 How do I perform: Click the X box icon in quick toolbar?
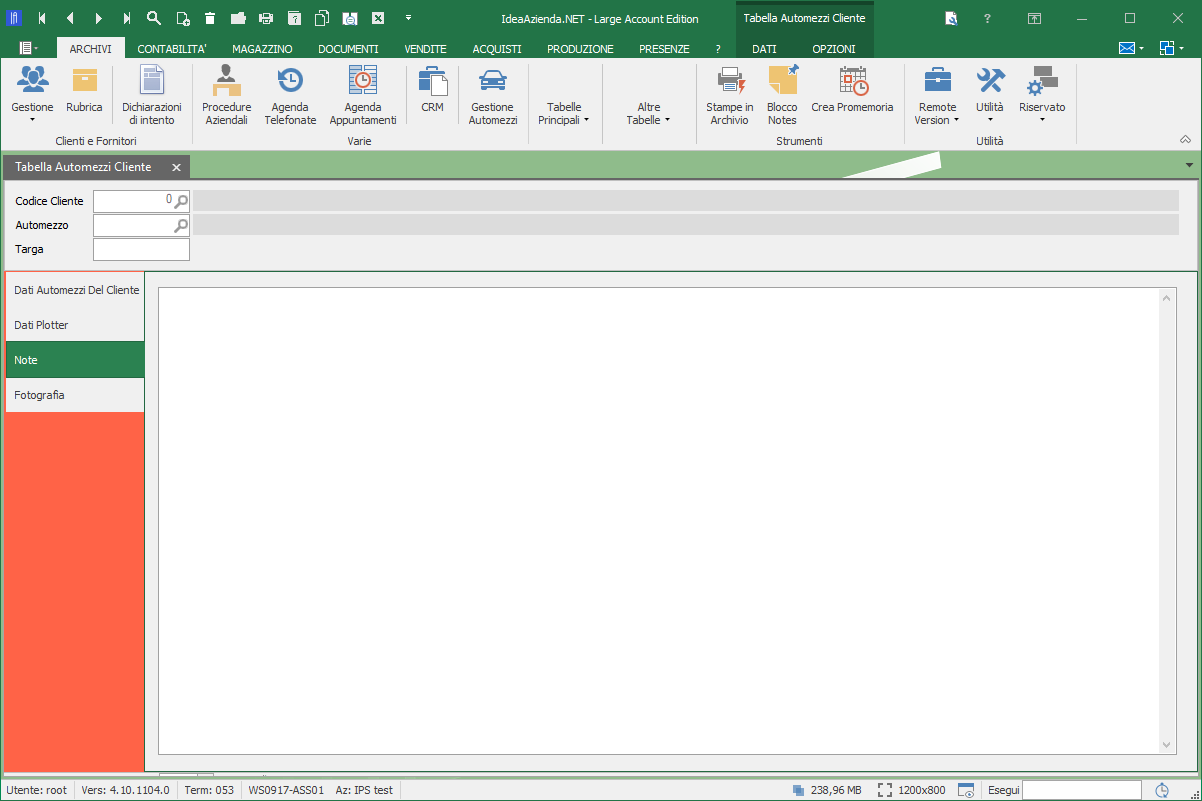[x=378, y=18]
